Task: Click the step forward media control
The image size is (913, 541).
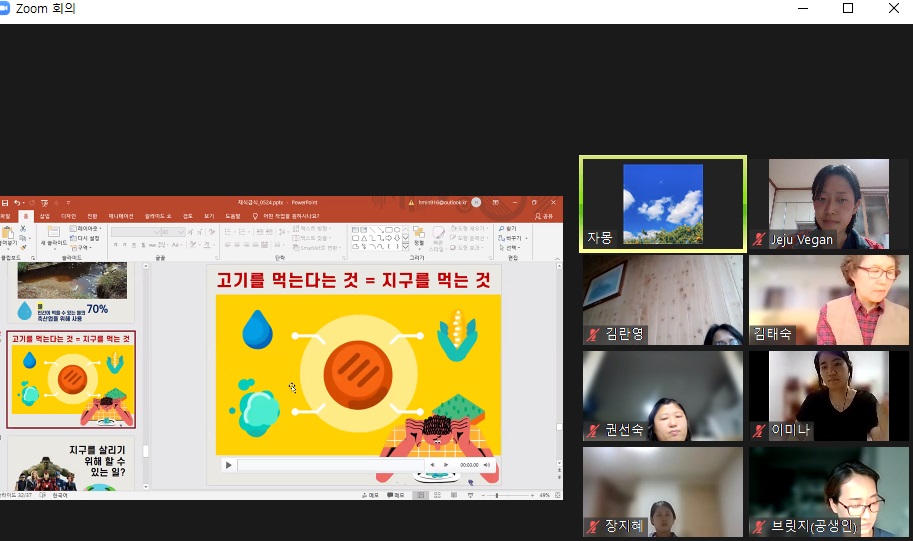Action: pyautogui.click(x=446, y=465)
